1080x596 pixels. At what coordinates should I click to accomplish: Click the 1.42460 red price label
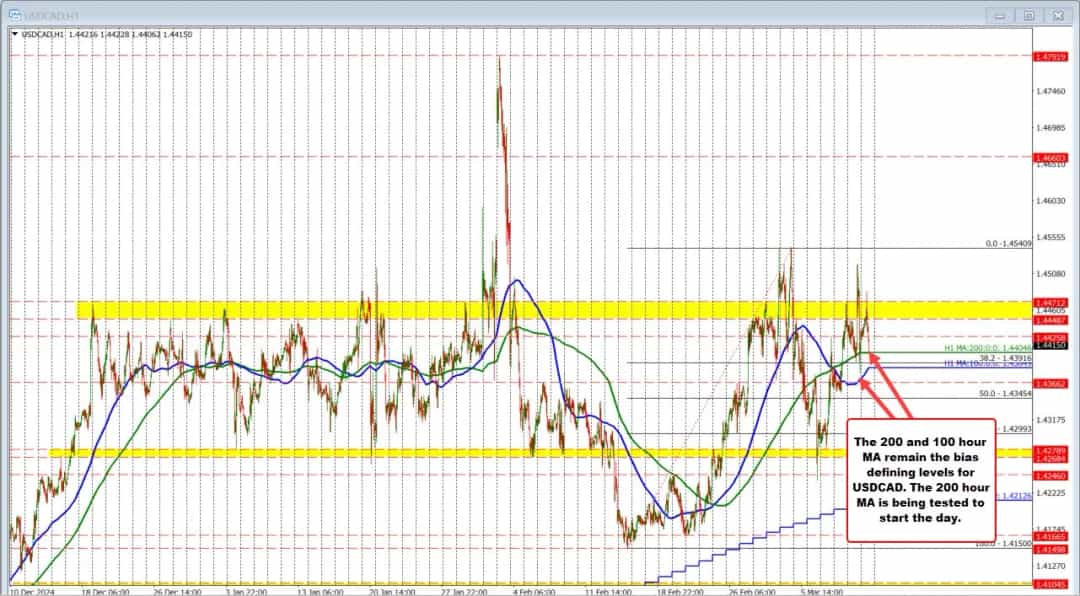pos(1054,475)
